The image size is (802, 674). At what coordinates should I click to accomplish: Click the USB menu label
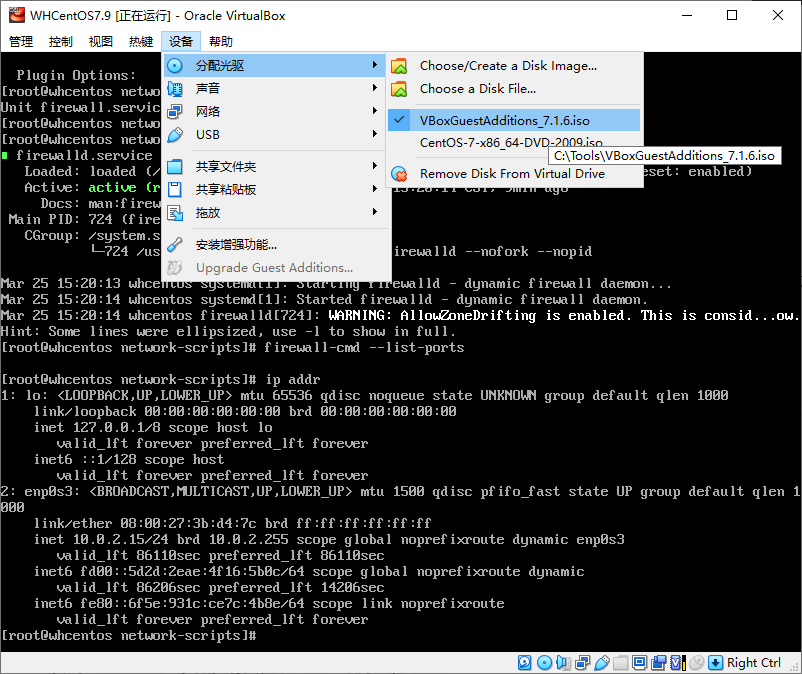coord(208,135)
